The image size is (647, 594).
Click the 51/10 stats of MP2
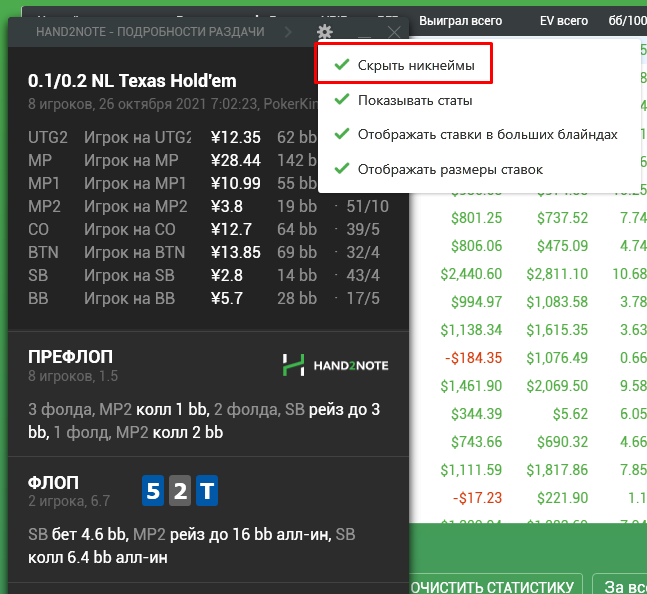[x=368, y=206]
